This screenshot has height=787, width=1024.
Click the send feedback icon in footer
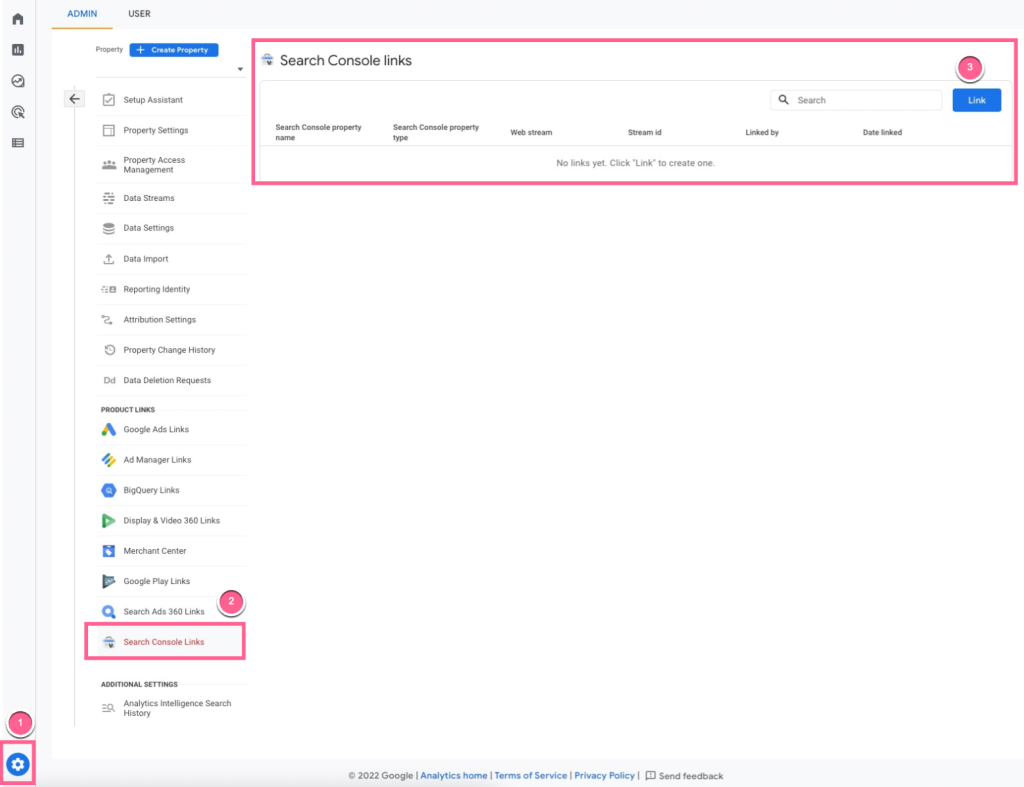pyautogui.click(x=650, y=776)
